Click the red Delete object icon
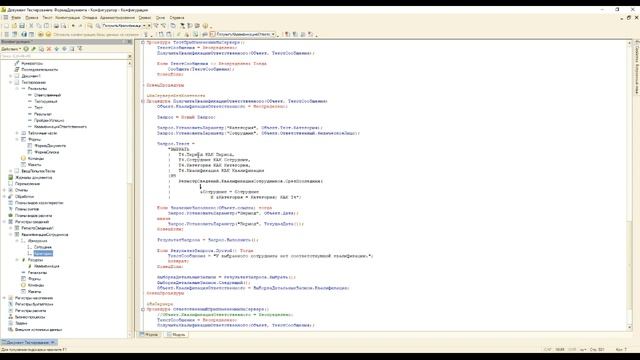This screenshot has height=360, width=640. click(x=49, y=49)
